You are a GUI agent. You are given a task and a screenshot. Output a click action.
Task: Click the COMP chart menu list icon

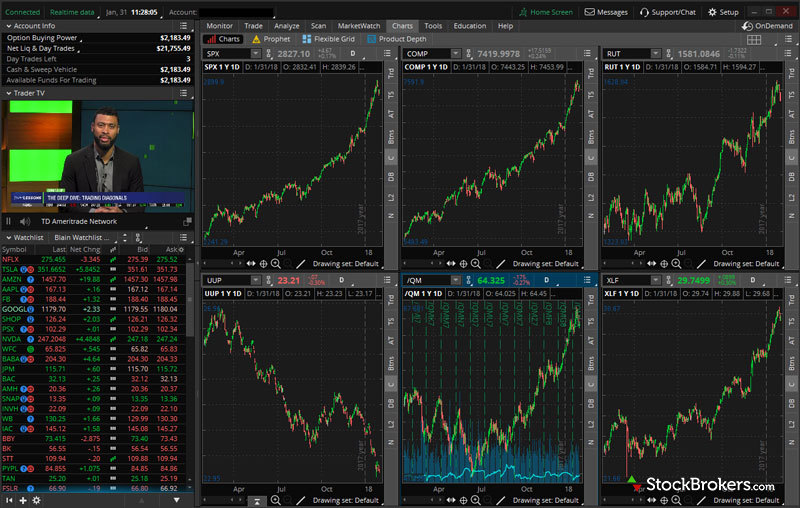pyautogui.click(x=587, y=53)
